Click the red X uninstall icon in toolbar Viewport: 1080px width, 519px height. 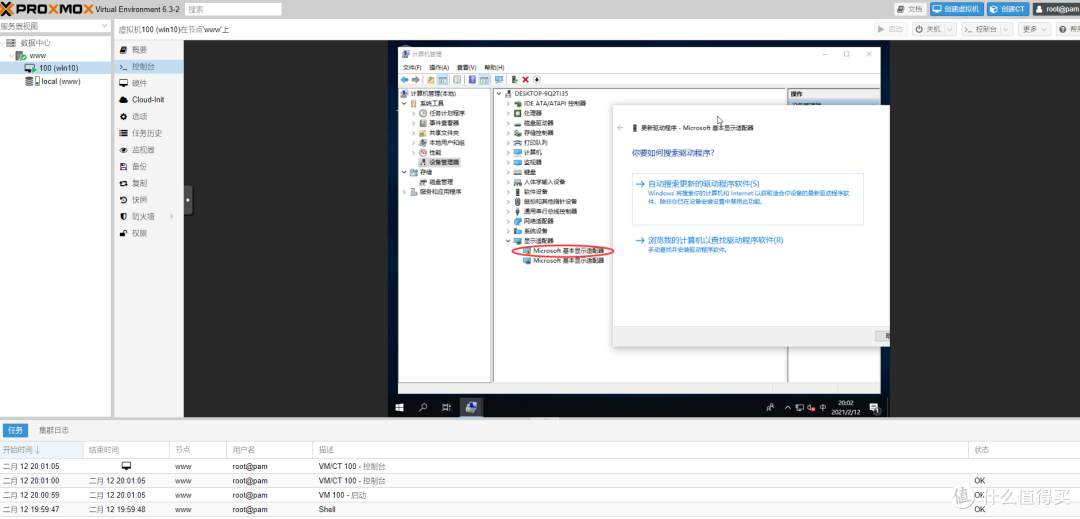(525, 80)
